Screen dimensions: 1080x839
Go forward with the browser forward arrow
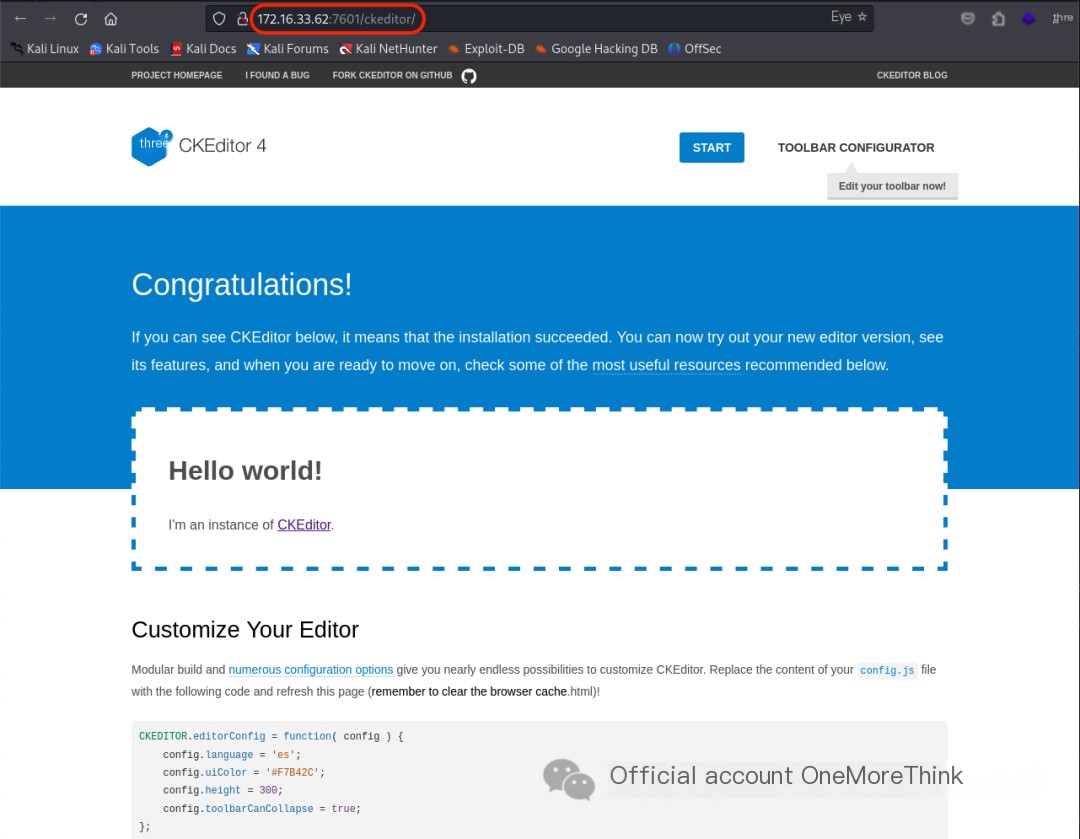[x=50, y=19]
